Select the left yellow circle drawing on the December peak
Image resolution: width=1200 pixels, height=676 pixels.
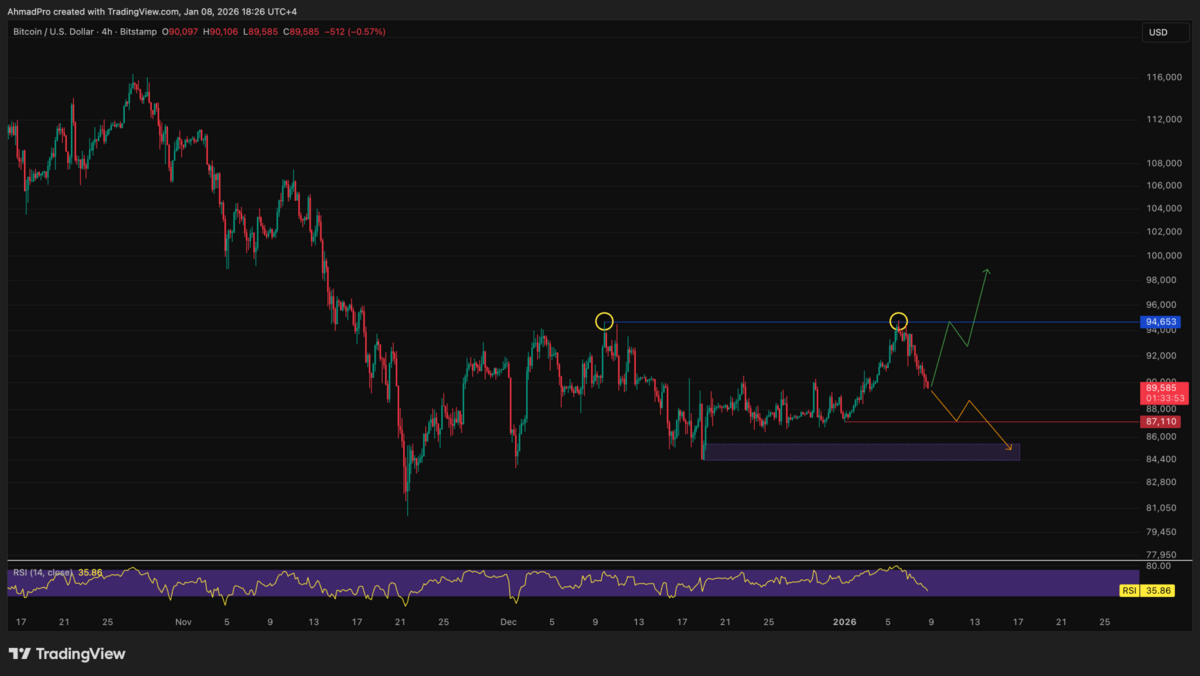(x=604, y=322)
